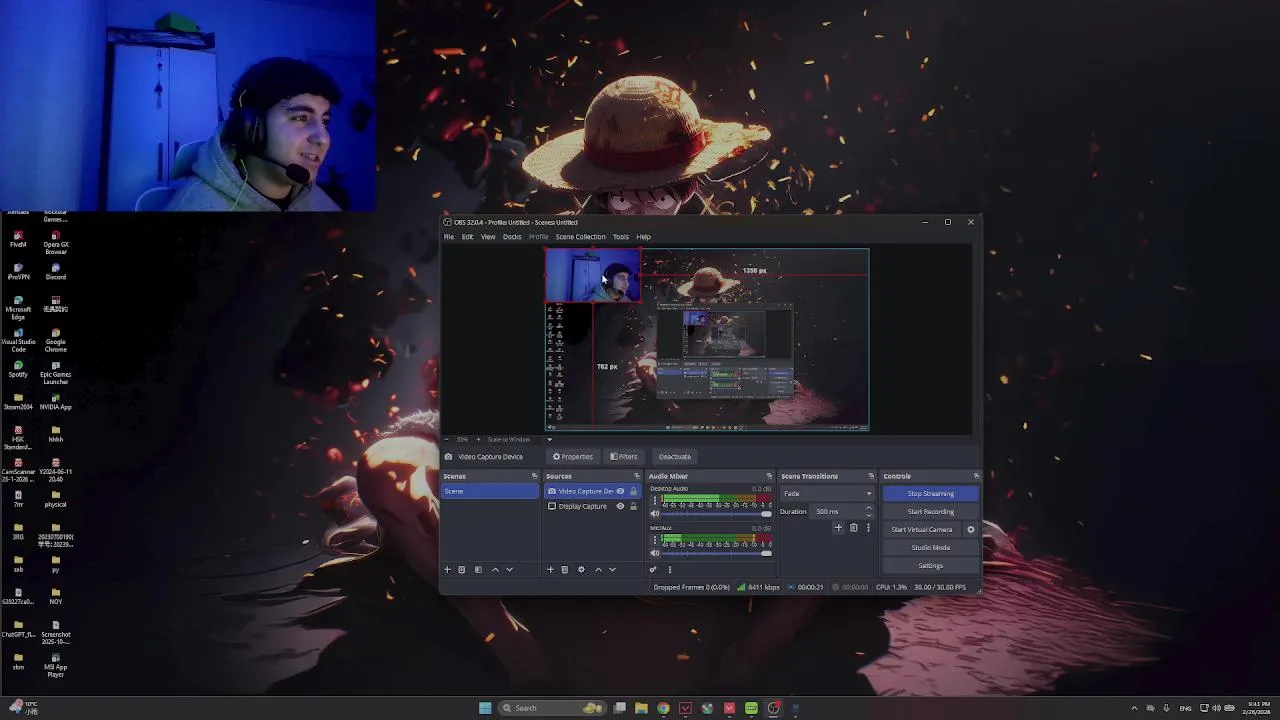Add a new scene with plus icon
Viewport: 1280px width, 720px height.
(447, 569)
